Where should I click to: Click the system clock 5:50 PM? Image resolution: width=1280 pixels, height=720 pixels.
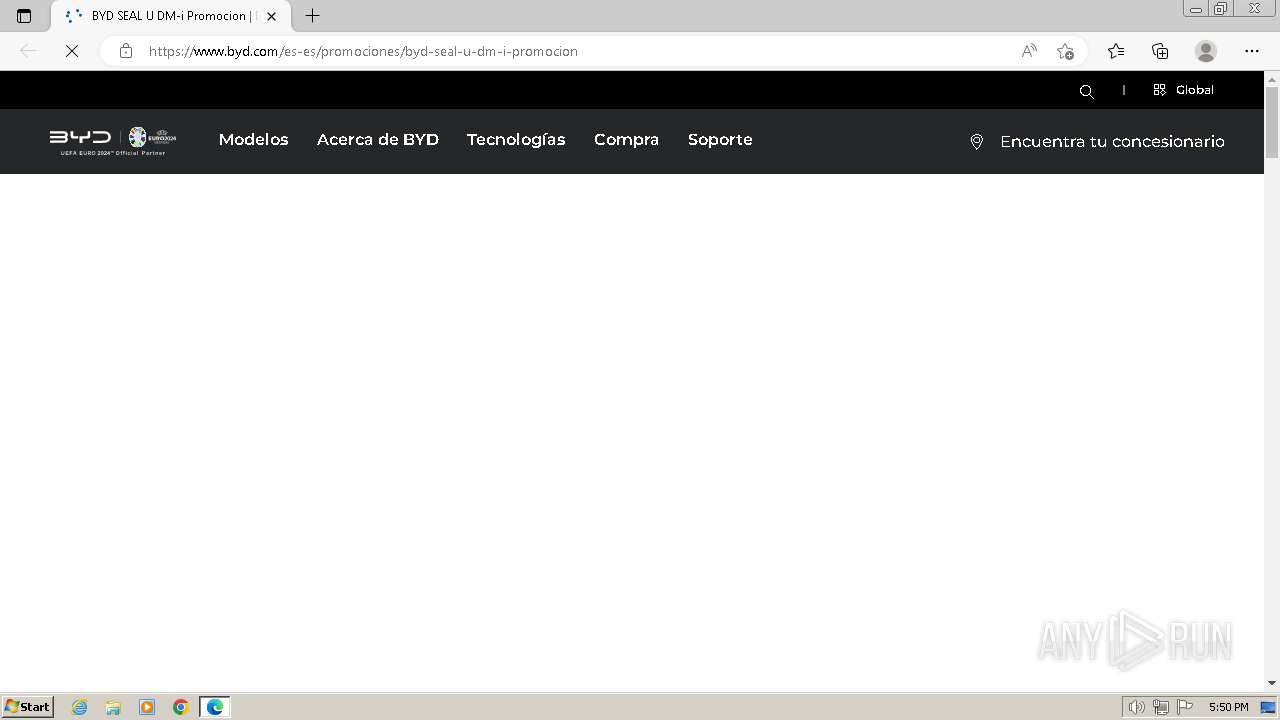[1228, 707]
